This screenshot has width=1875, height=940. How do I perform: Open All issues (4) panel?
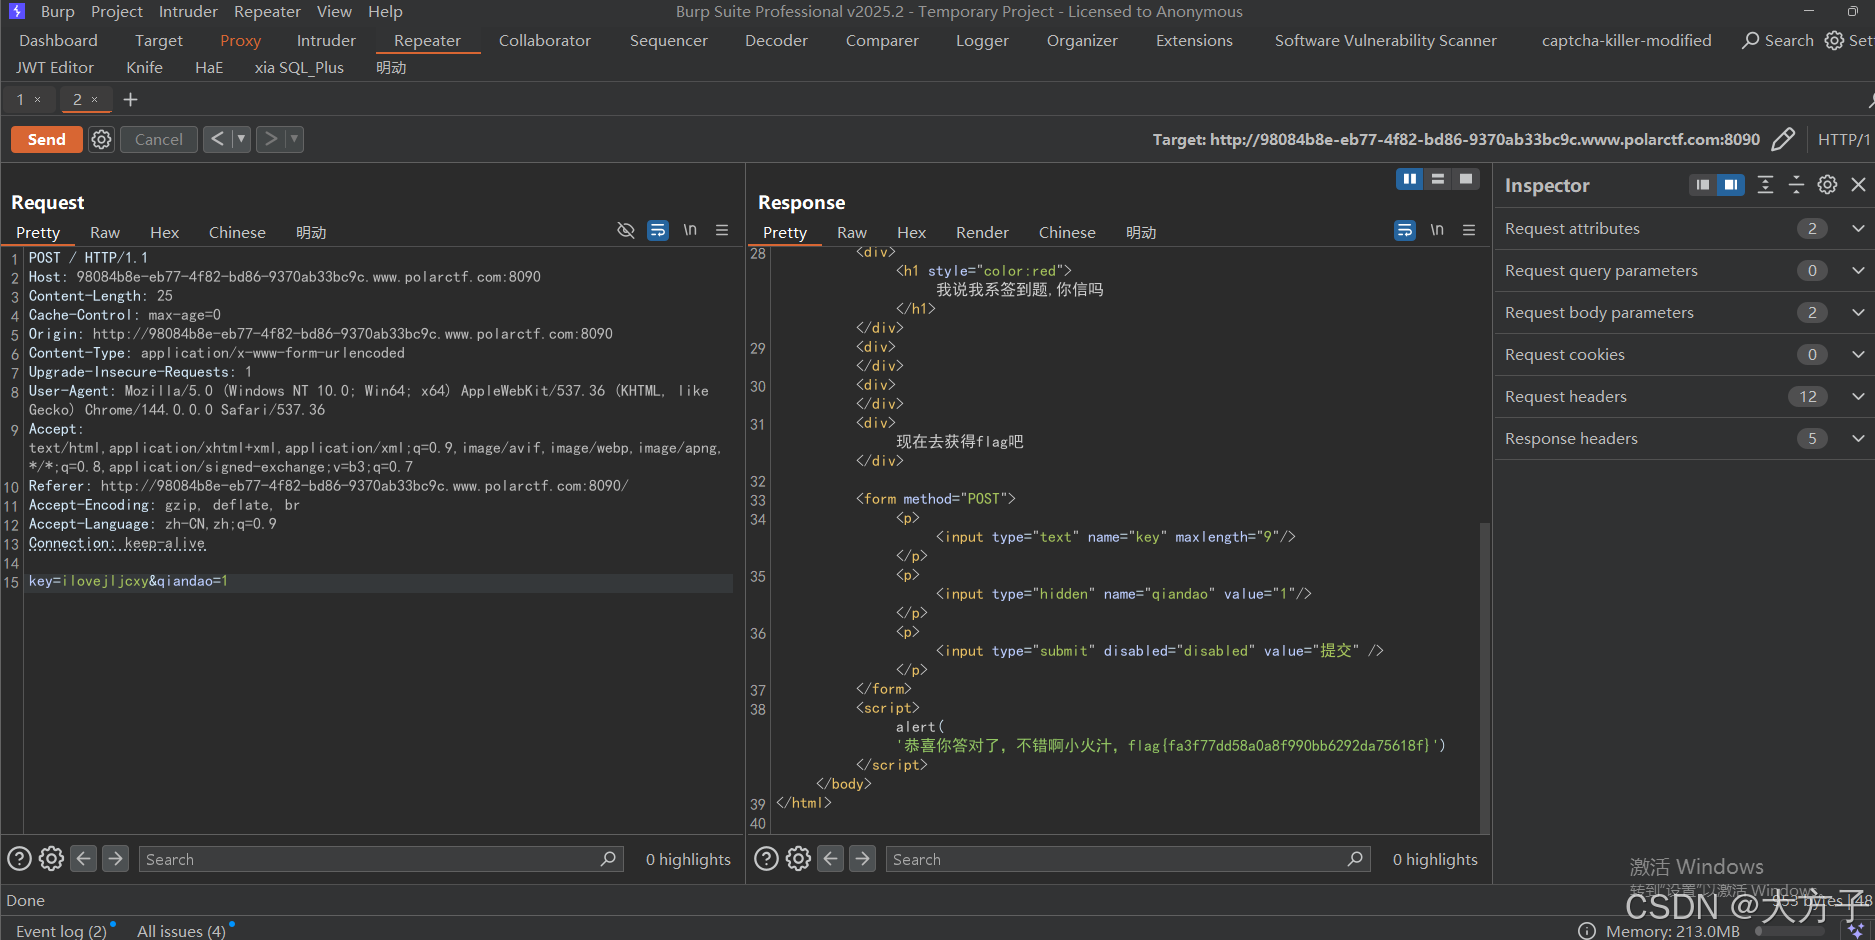click(x=181, y=930)
